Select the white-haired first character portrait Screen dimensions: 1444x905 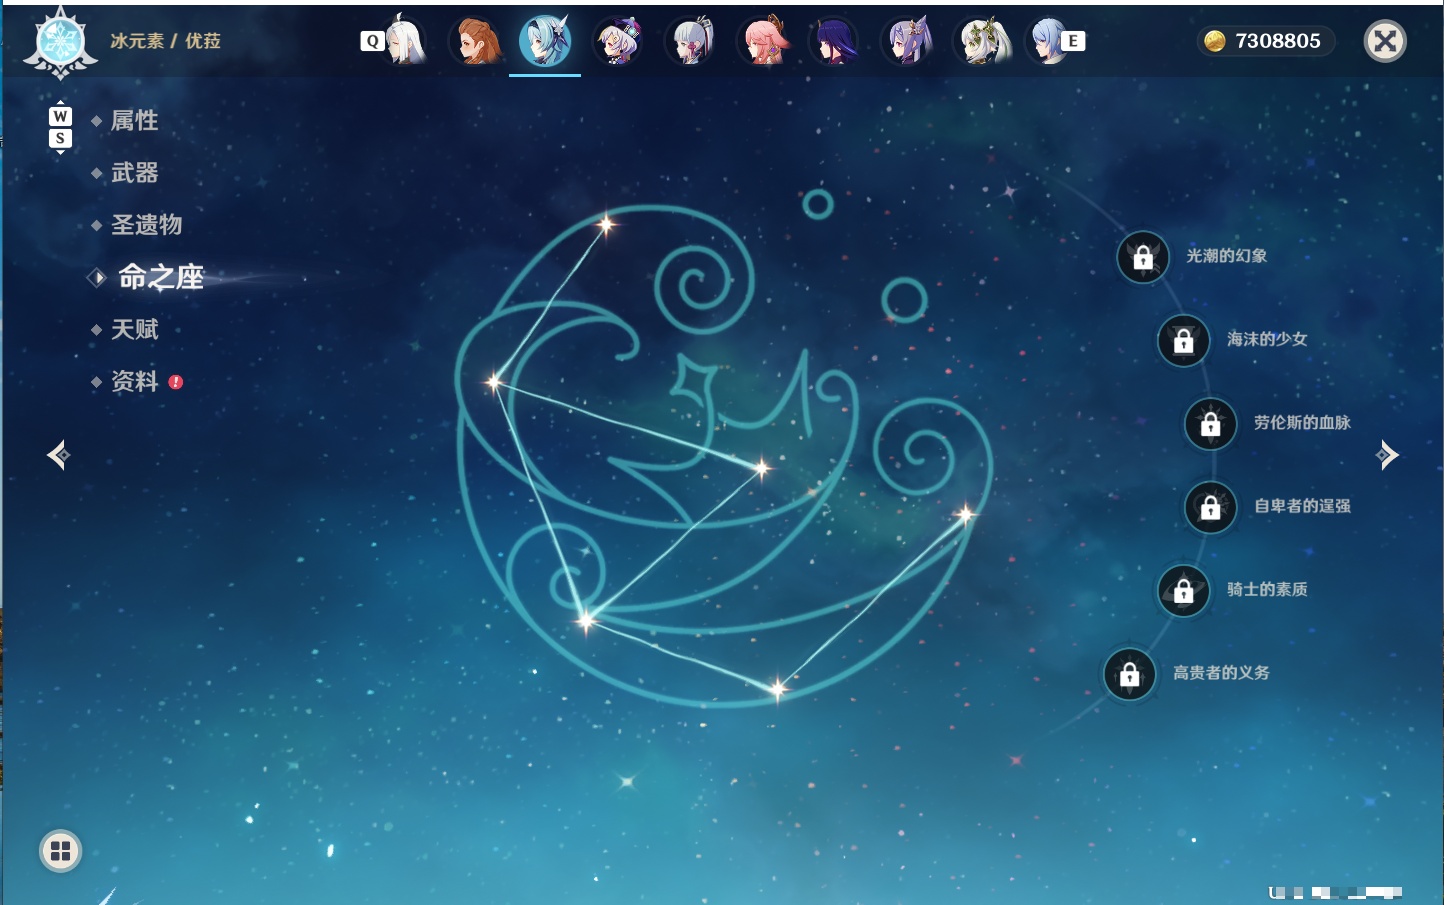click(404, 41)
